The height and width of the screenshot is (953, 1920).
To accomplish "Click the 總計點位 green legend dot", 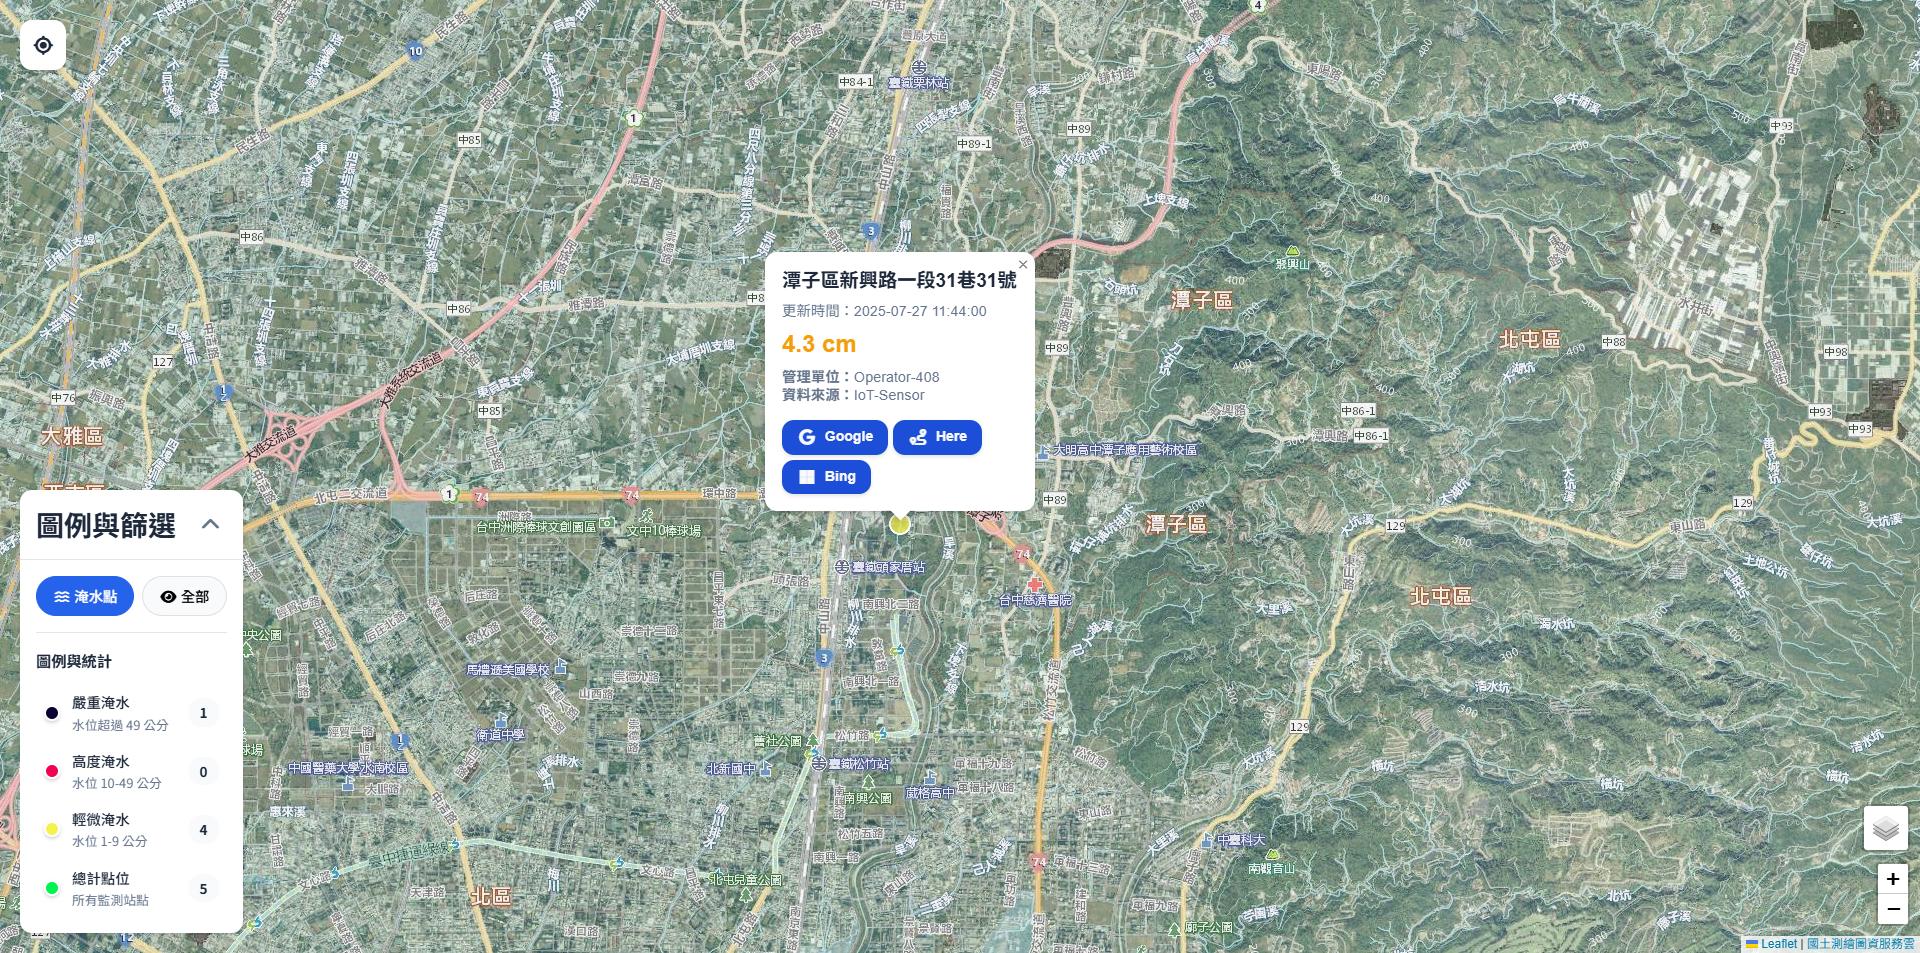I will (52, 888).
